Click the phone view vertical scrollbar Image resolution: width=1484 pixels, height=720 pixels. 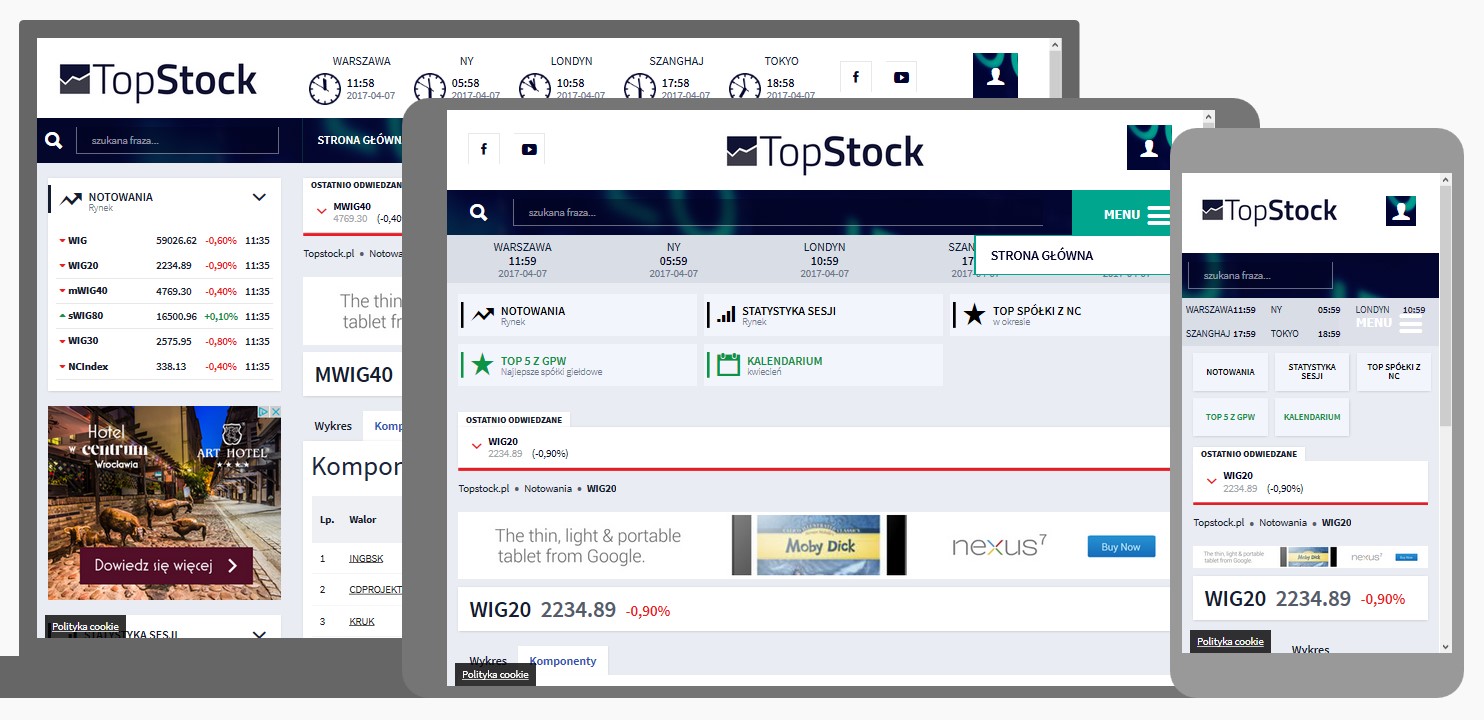pos(1444,300)
